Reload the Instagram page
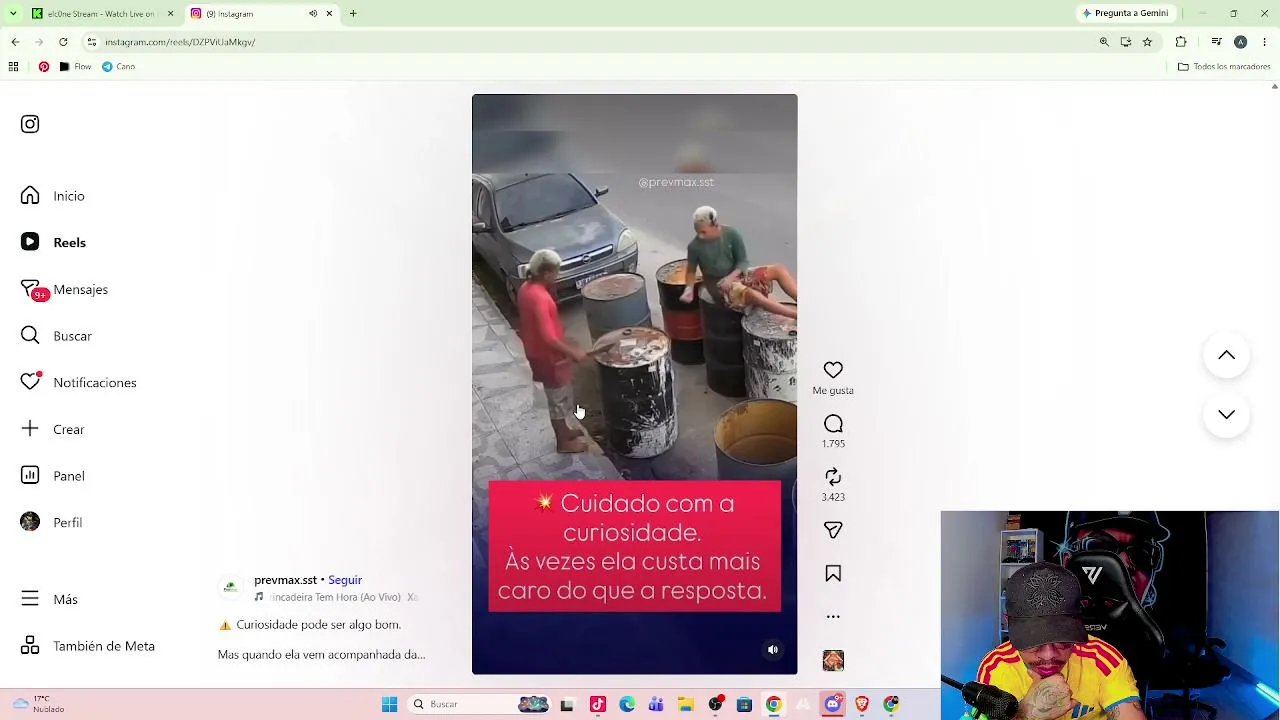 63,42
